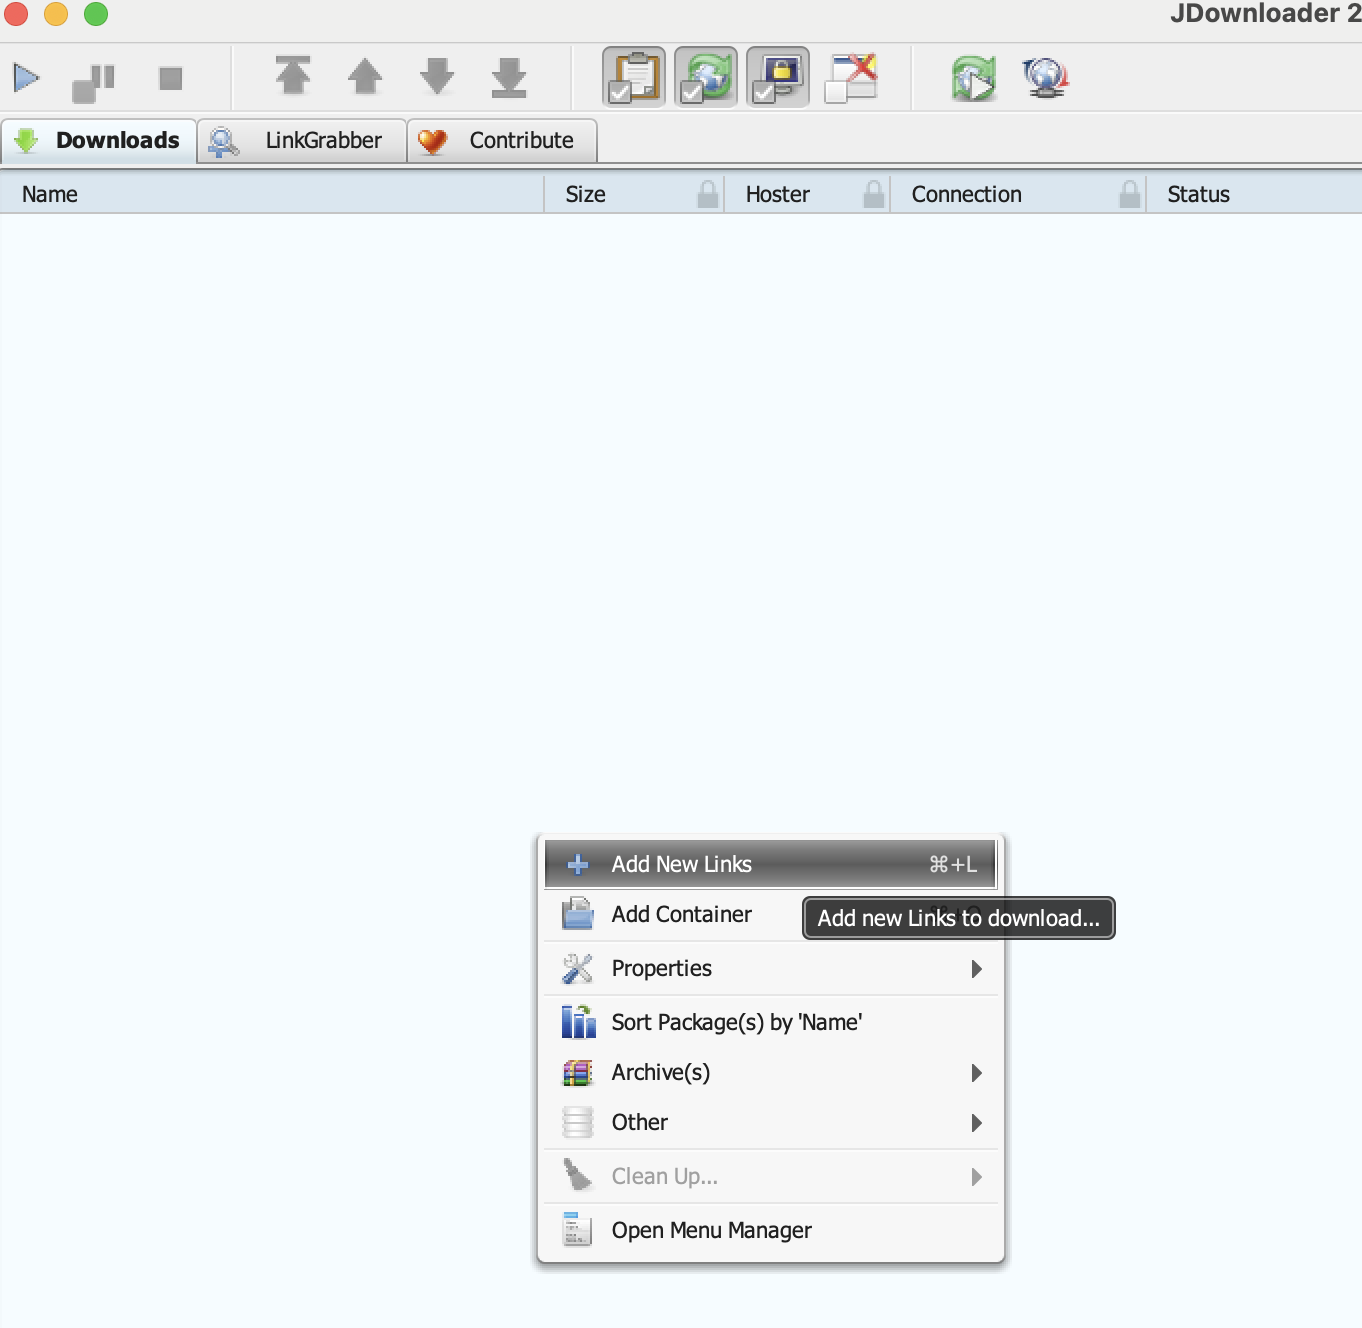The width and height of the screenshot is (1362, 1328).
Task: Move selection to bottom of the list
Action: click(x=509, y=77)
